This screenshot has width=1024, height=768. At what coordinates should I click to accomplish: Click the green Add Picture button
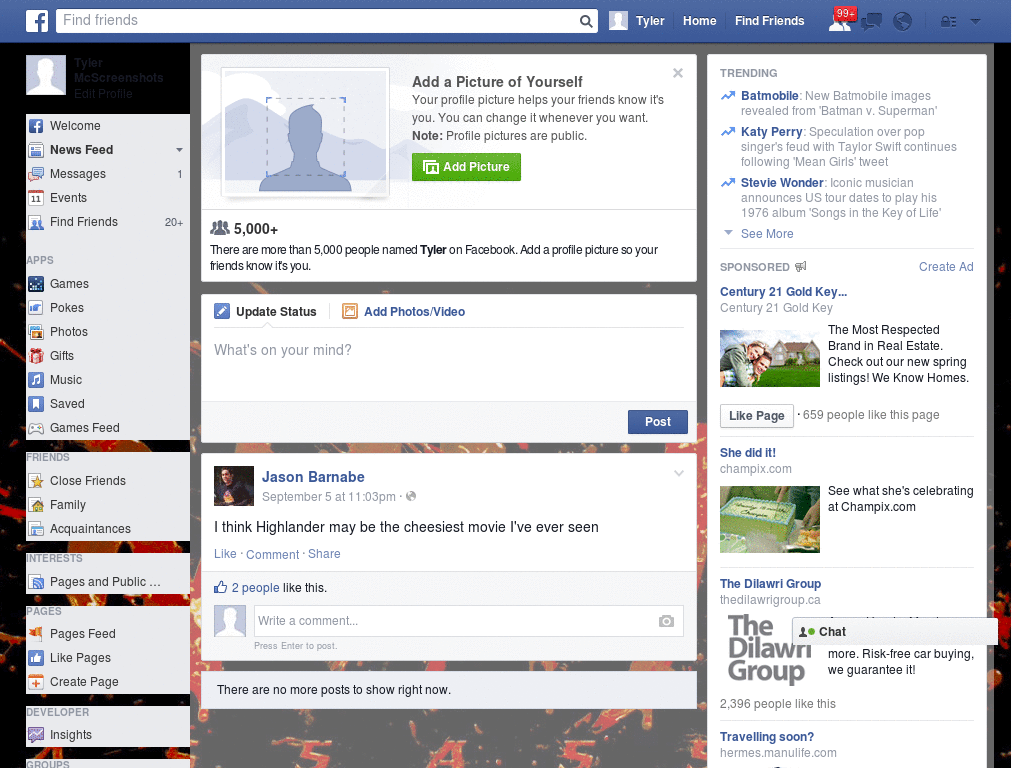click(466, 167)
